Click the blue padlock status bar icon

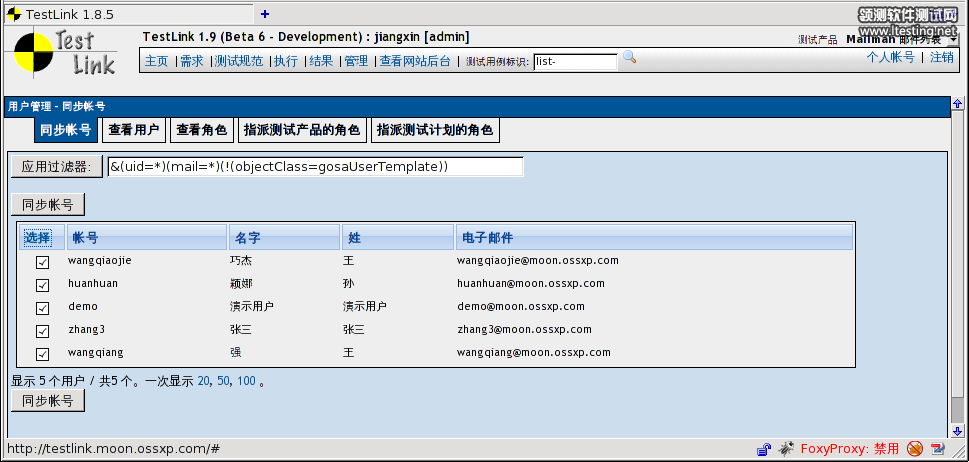[x=764, y=448]
